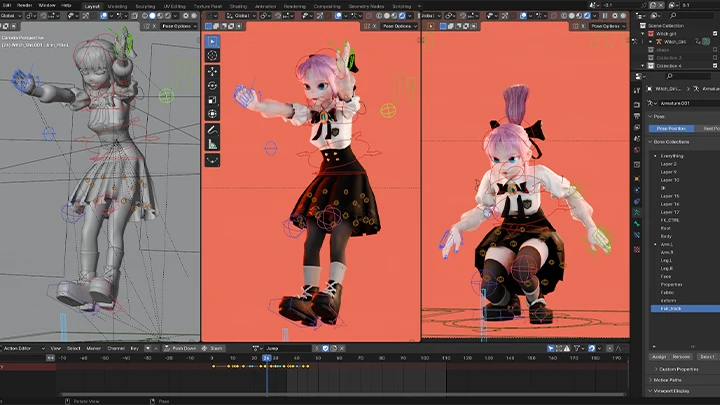Image resolution: width=720 pixels, height=405 pixels.
Task: Switch to the Animation workspace tab
Action: point(265,6)
